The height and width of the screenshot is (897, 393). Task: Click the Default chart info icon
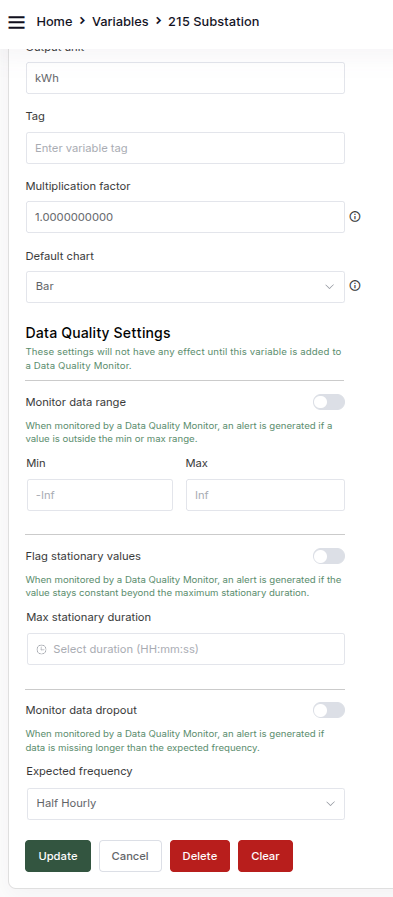(x=355, y=286)
